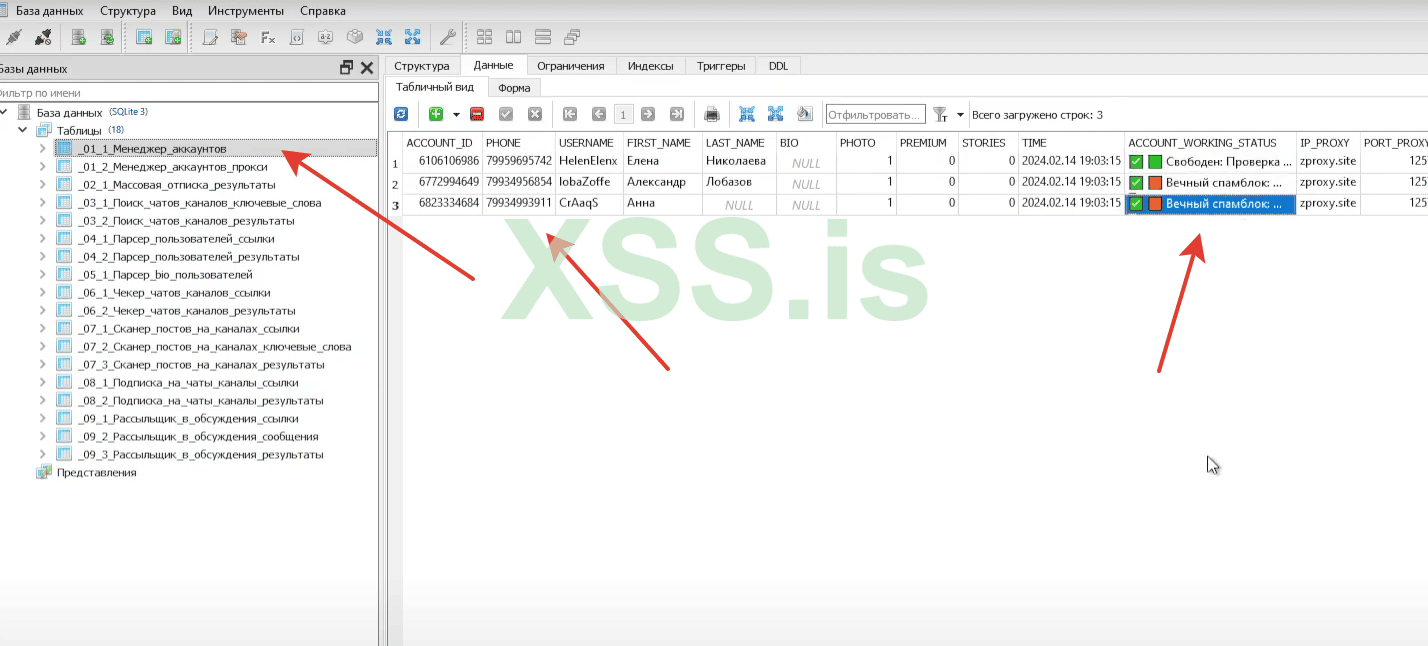The width and height of the screenshot is (1428, 646).
Task: Click the phone cell 79934956854
Action: (x=519, y=183)
